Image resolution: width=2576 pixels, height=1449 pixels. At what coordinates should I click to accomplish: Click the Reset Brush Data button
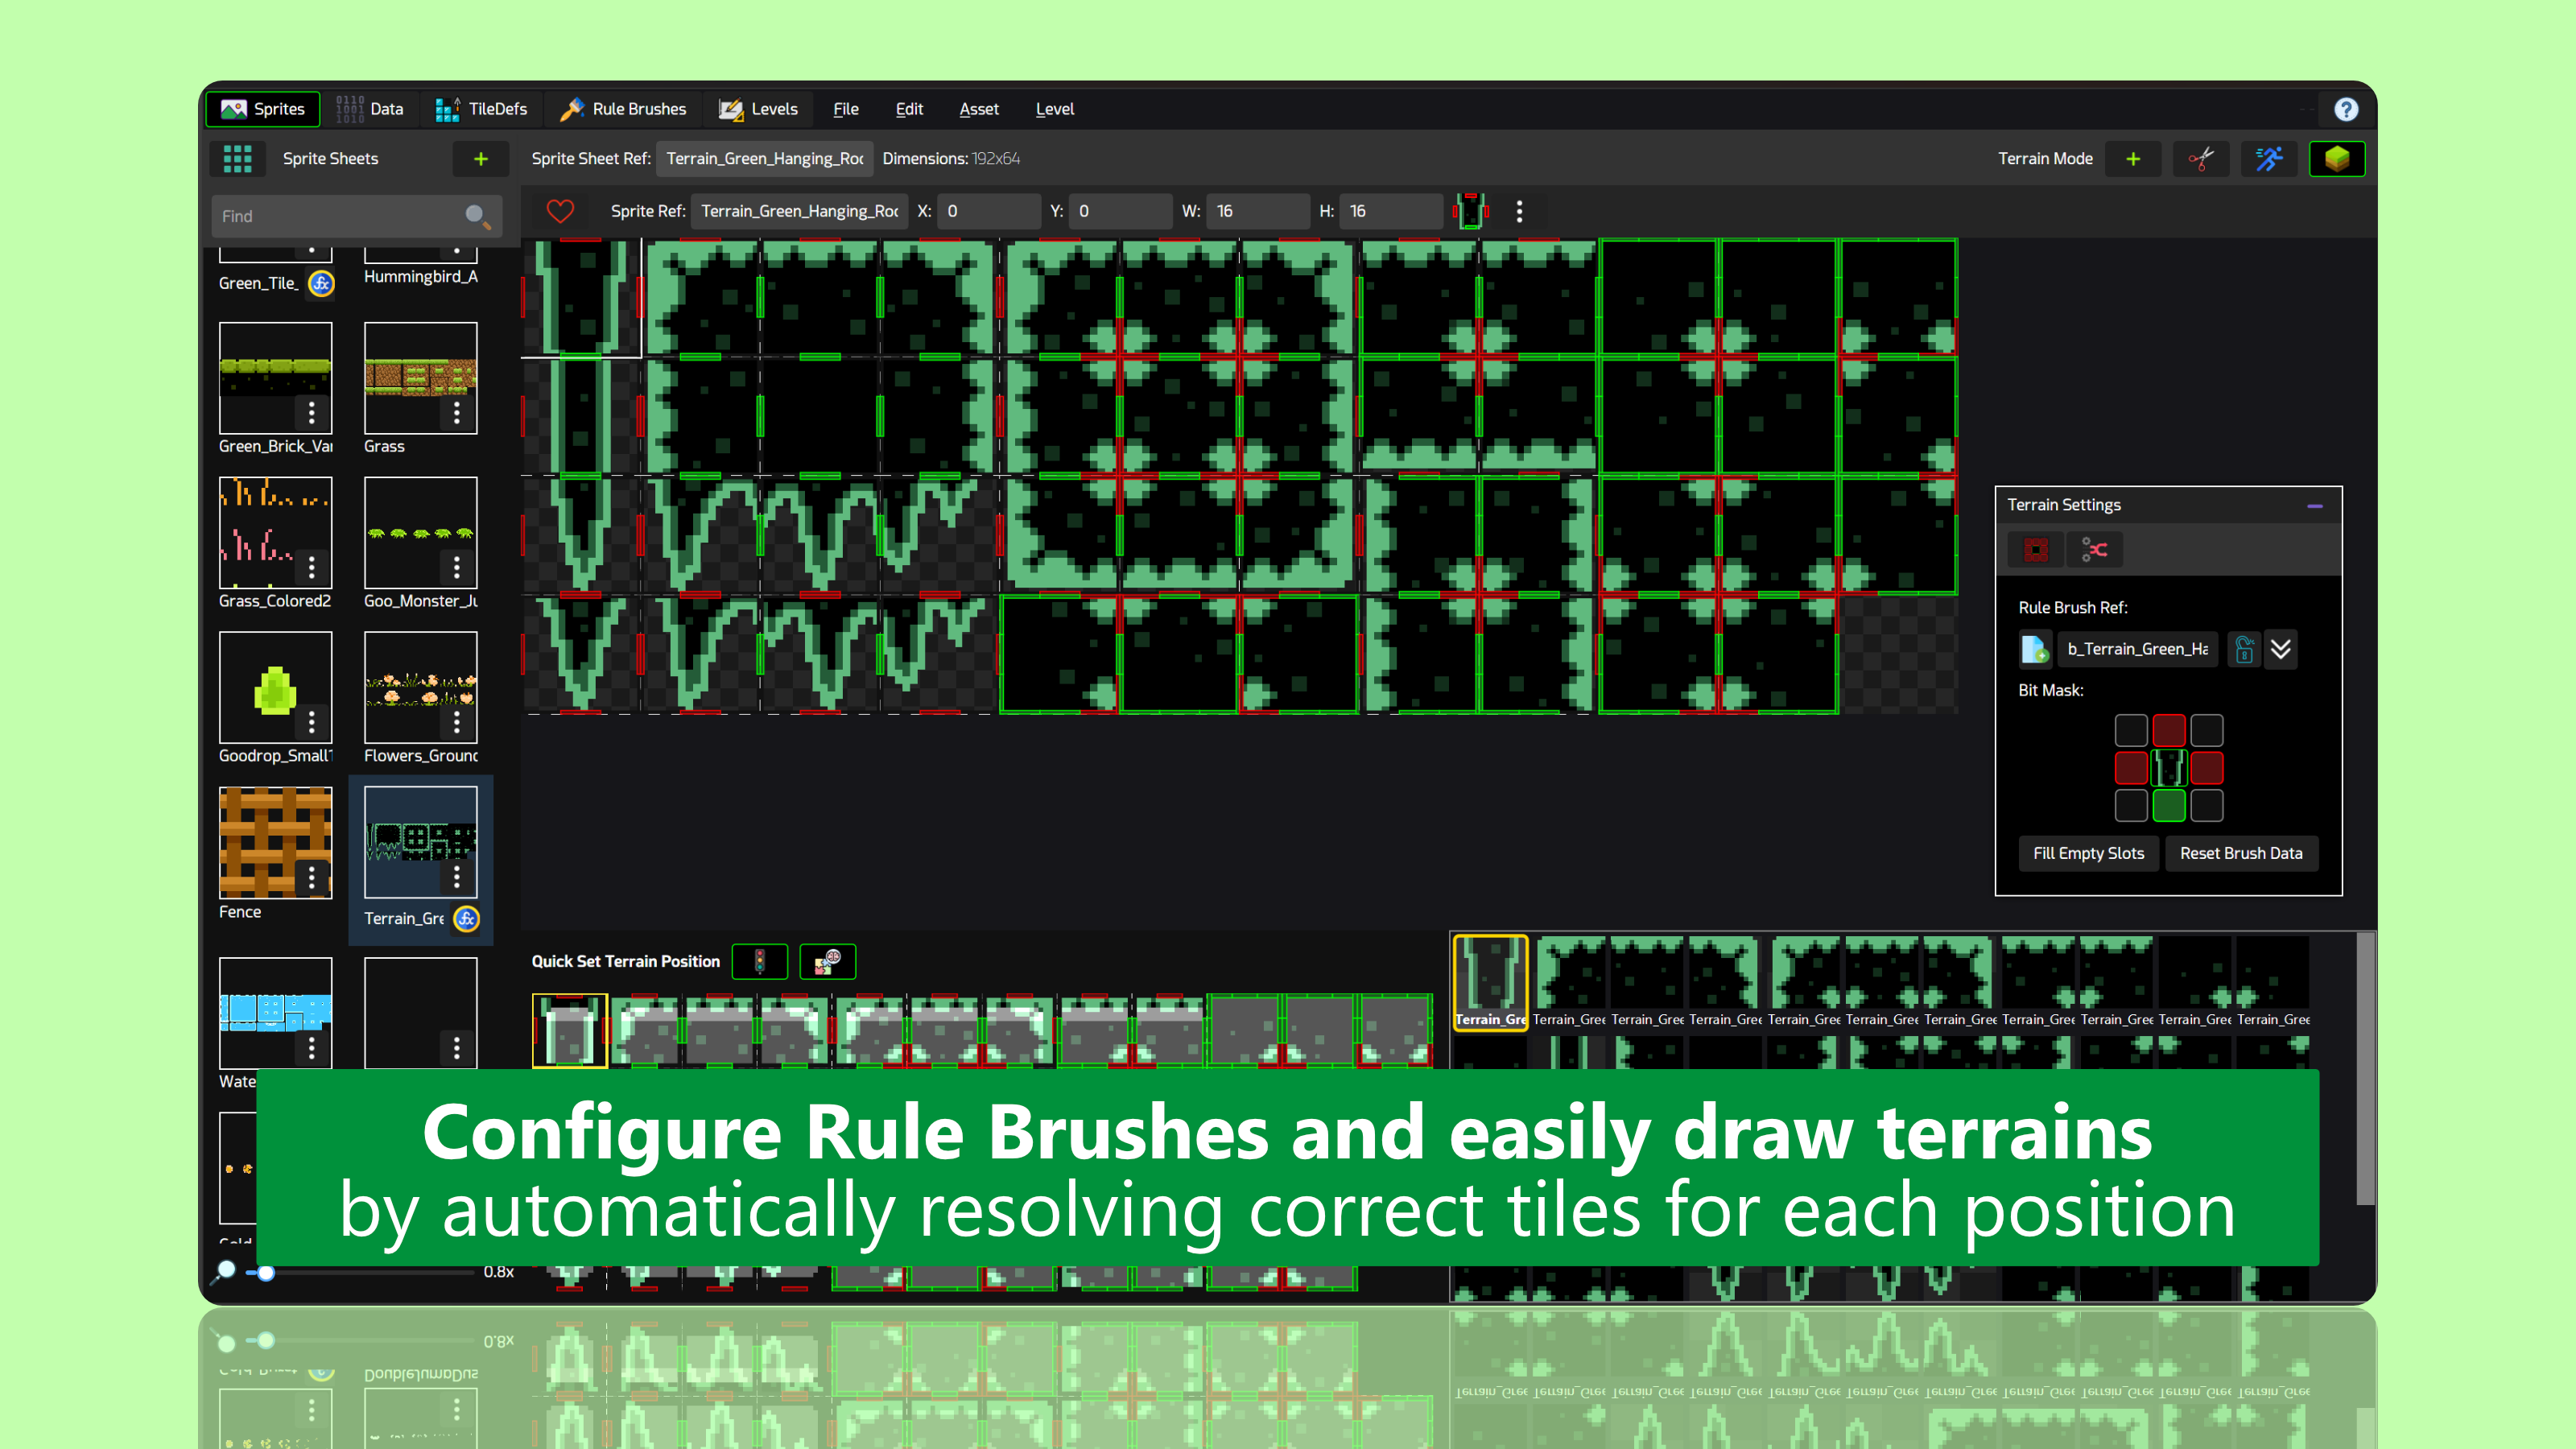click(2240, 853)
